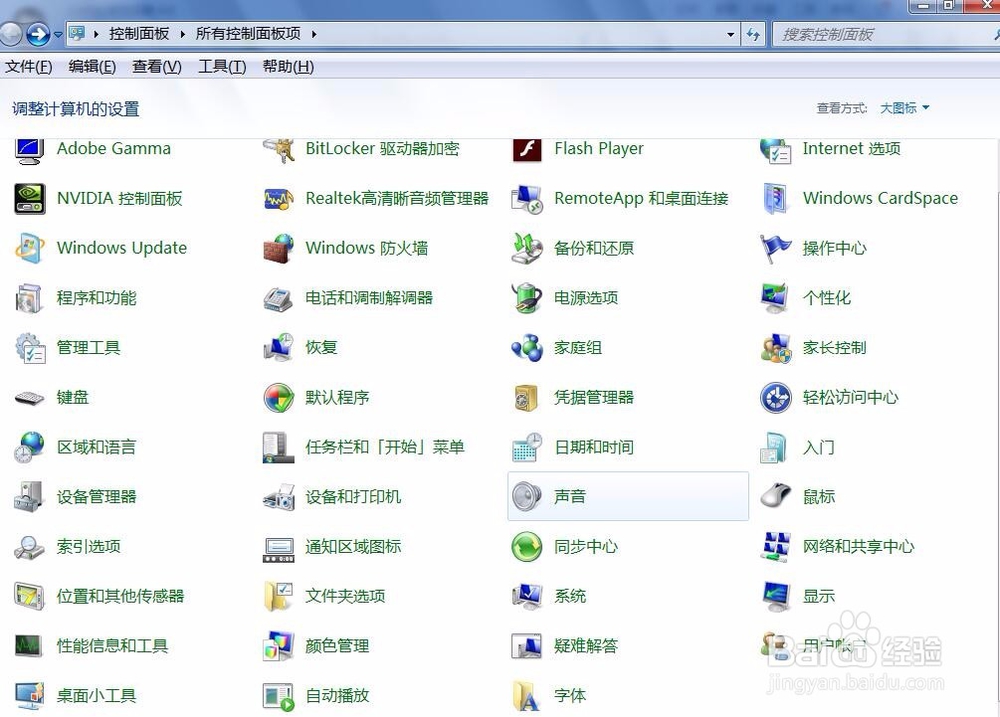The width and height of the screenshot is (1000, 717).
Task: Expand the 所有控制面板项 breadcrumb arrow
Action: click(313, 34)
